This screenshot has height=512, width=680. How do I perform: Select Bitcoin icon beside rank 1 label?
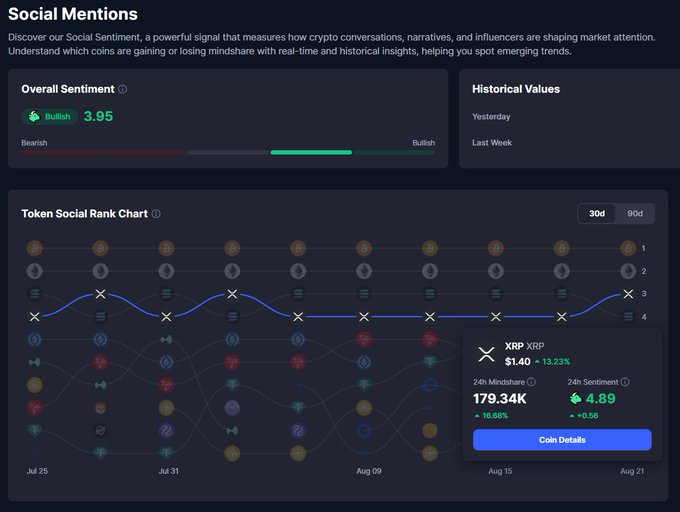628,248
